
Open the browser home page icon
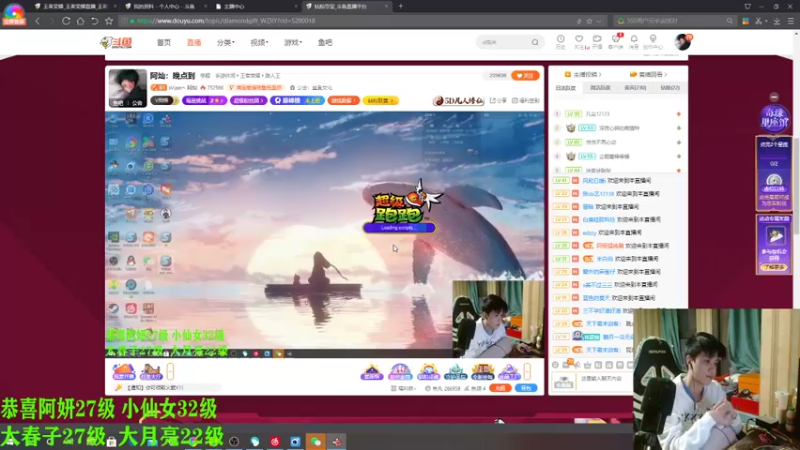[x=80, y=21]
